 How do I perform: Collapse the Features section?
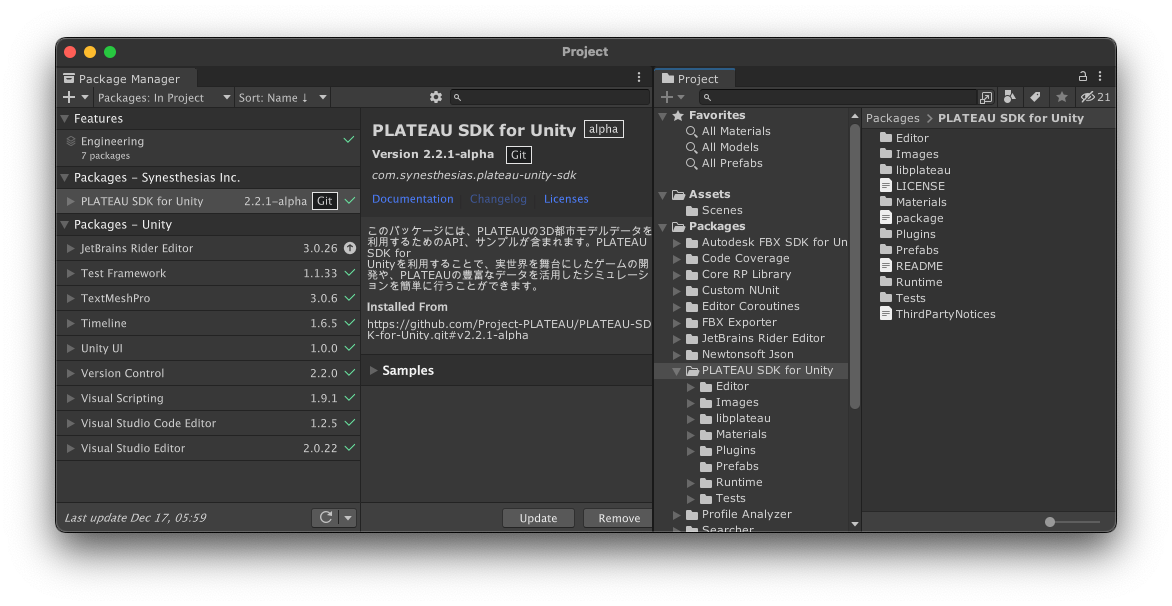(65, 118)
